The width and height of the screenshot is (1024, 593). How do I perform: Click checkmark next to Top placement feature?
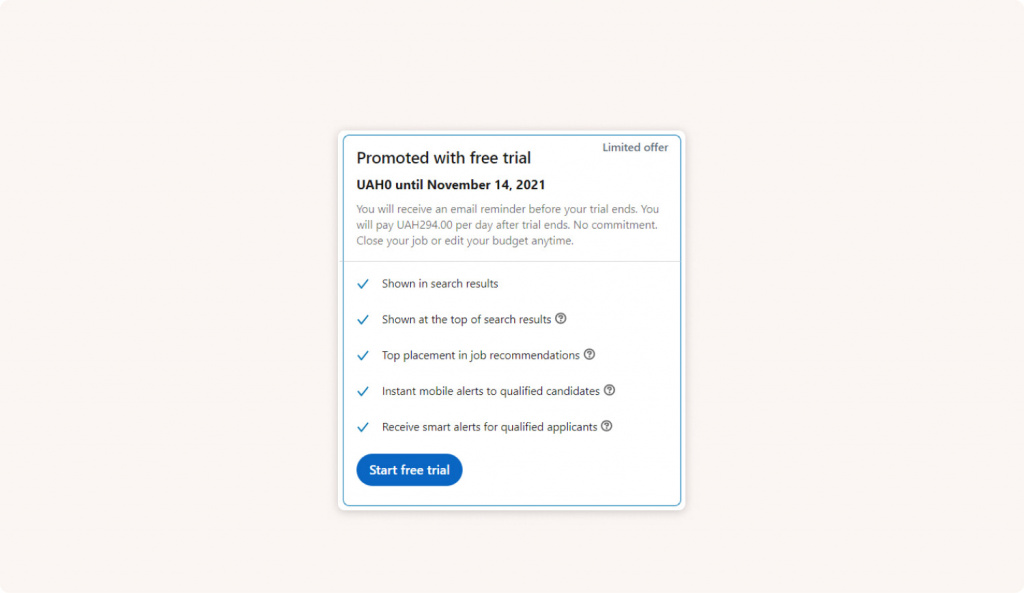coord(363,356)
